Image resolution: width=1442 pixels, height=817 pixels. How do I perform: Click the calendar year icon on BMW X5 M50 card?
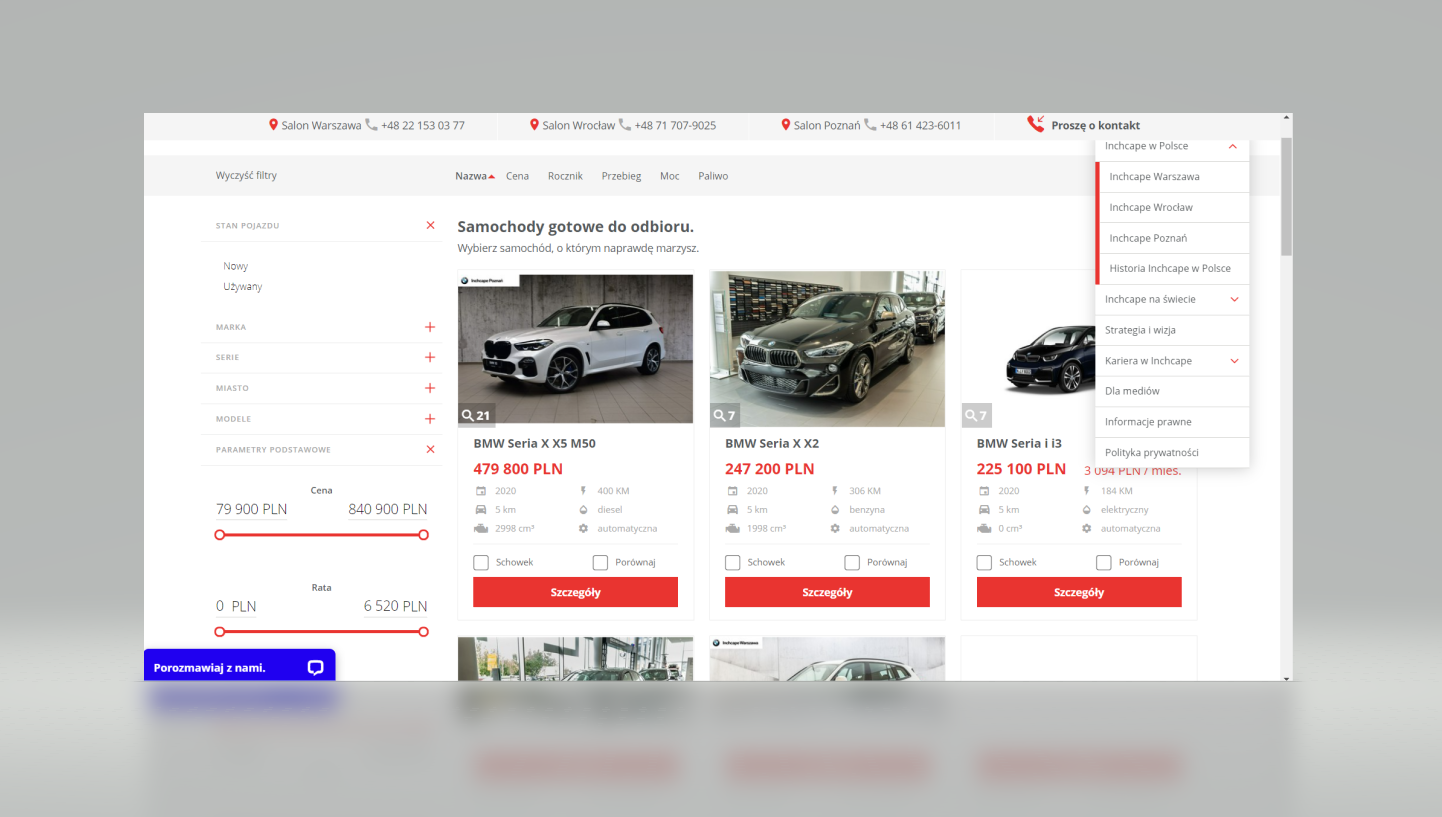click(x=481, y=491)
